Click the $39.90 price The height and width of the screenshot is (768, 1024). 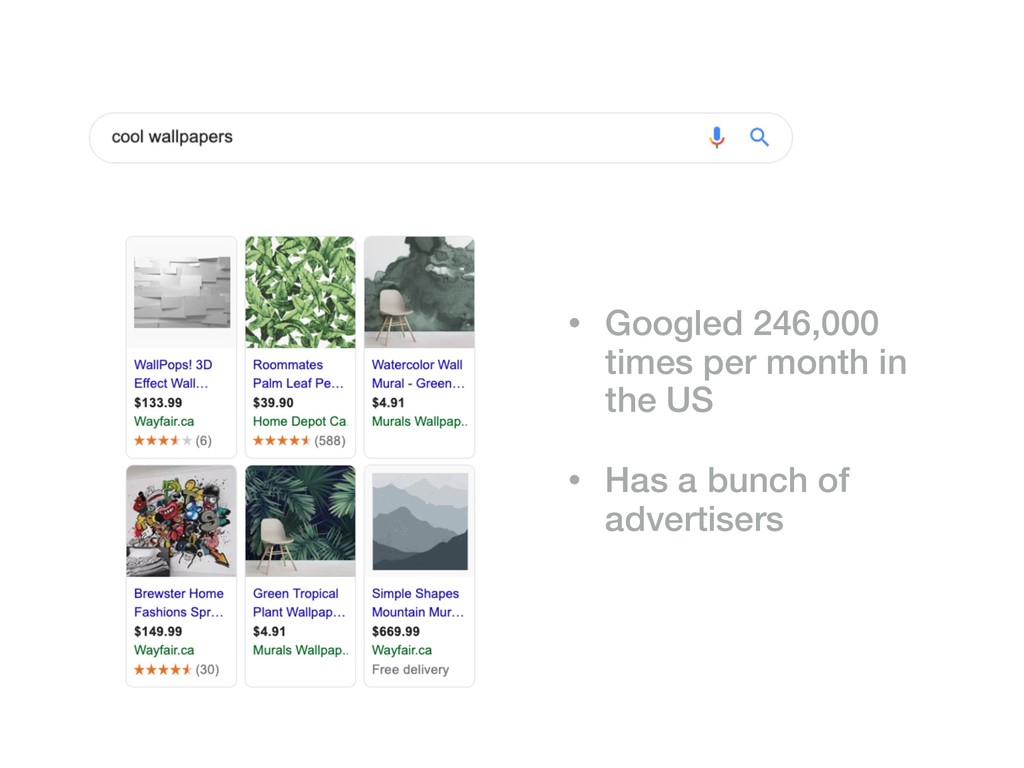273,403
